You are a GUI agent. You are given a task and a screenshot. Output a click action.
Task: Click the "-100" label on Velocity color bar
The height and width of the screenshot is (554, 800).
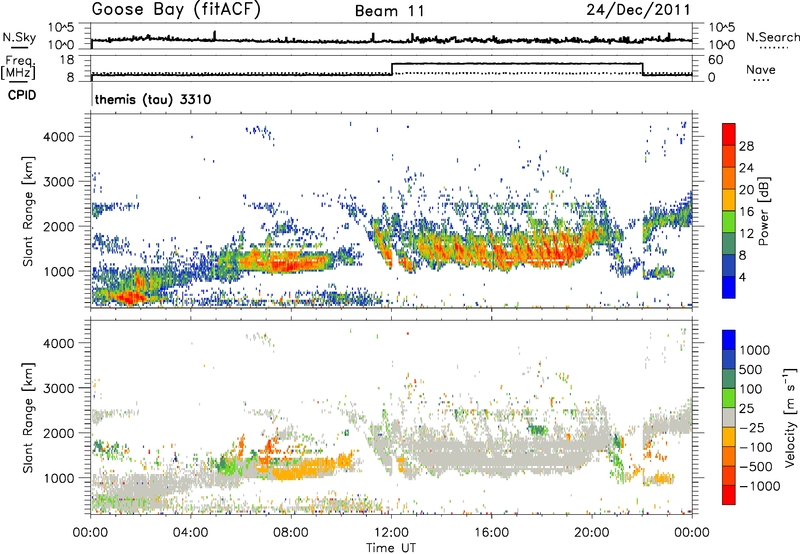point(756,447)
